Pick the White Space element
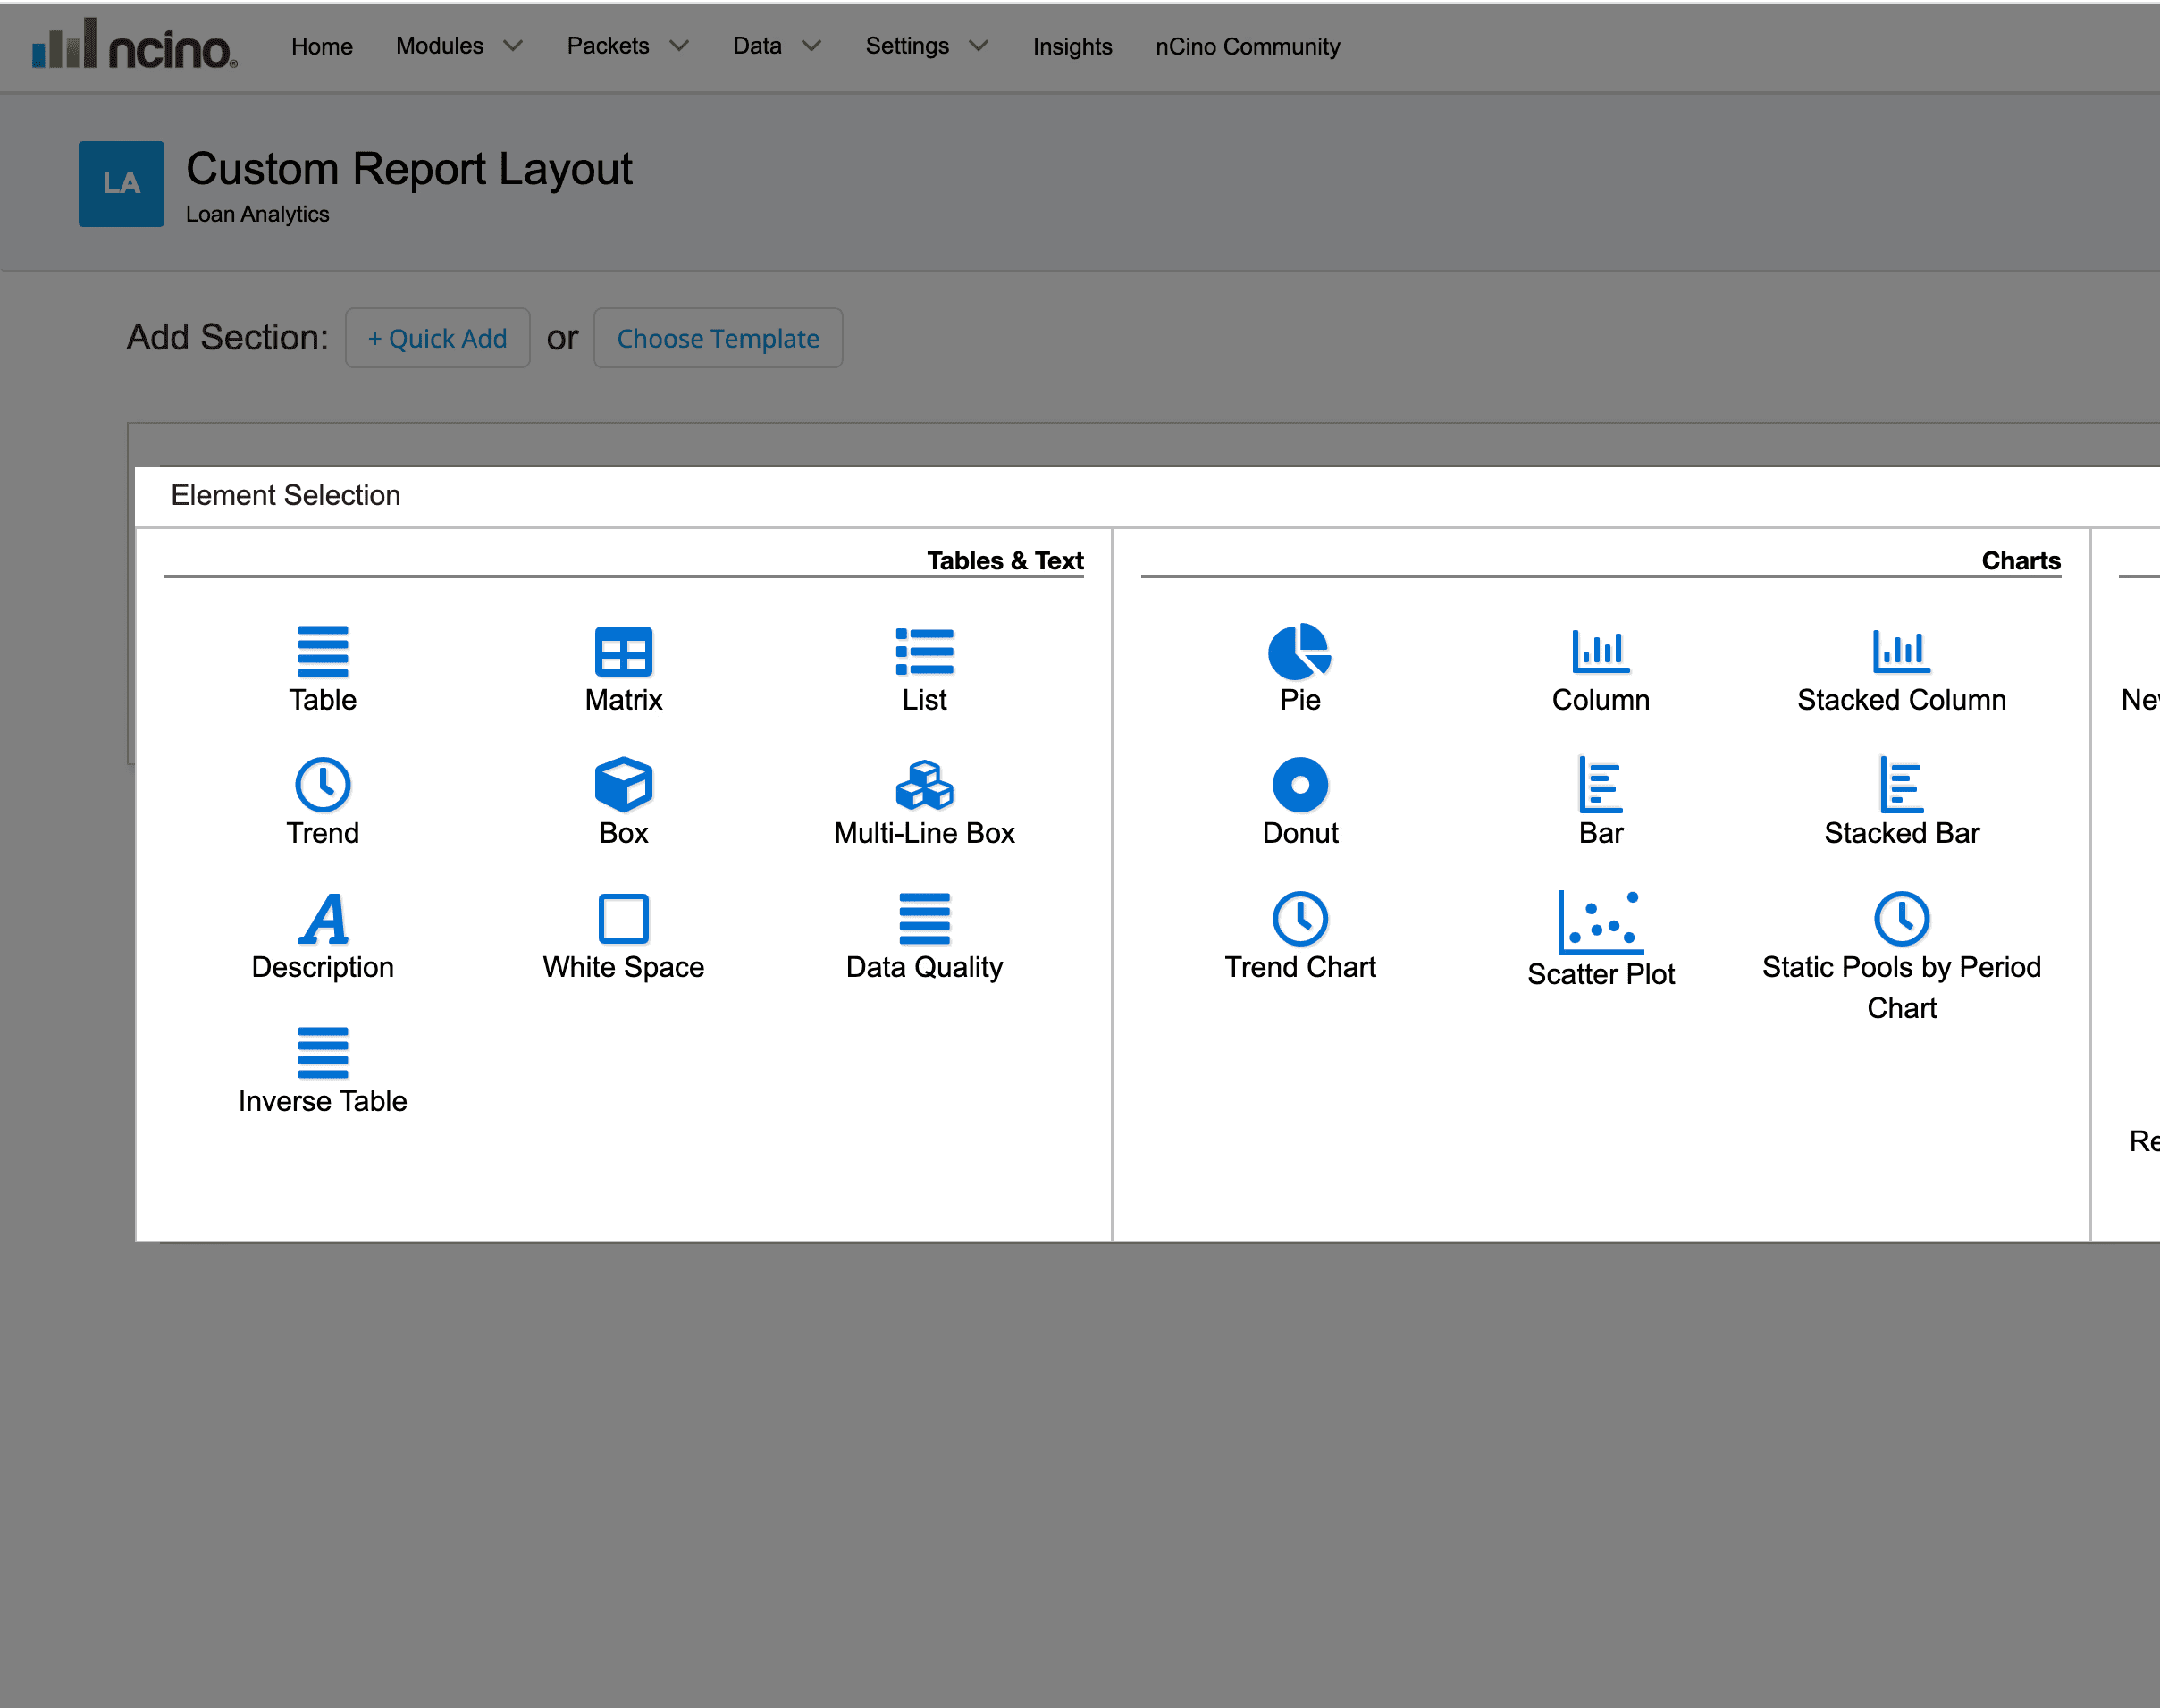The width and height of the screenshot is (2160, 1708). pyautogui.click(x=623, y=919)
